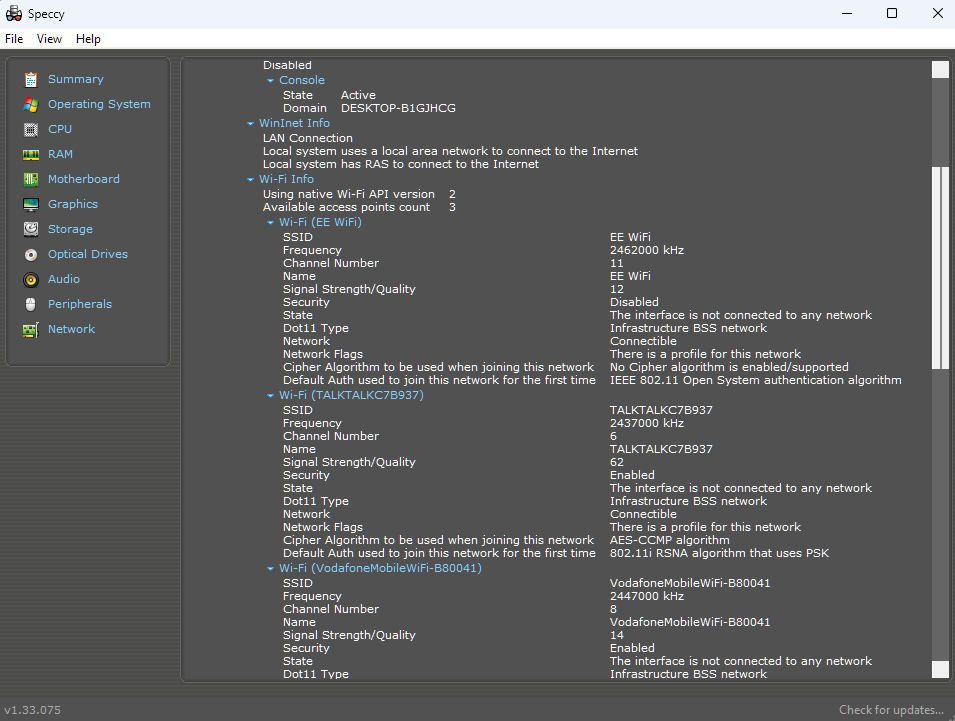Collapse the Wi-Fi (EE WiFi) entry

(x=270, y=223)
